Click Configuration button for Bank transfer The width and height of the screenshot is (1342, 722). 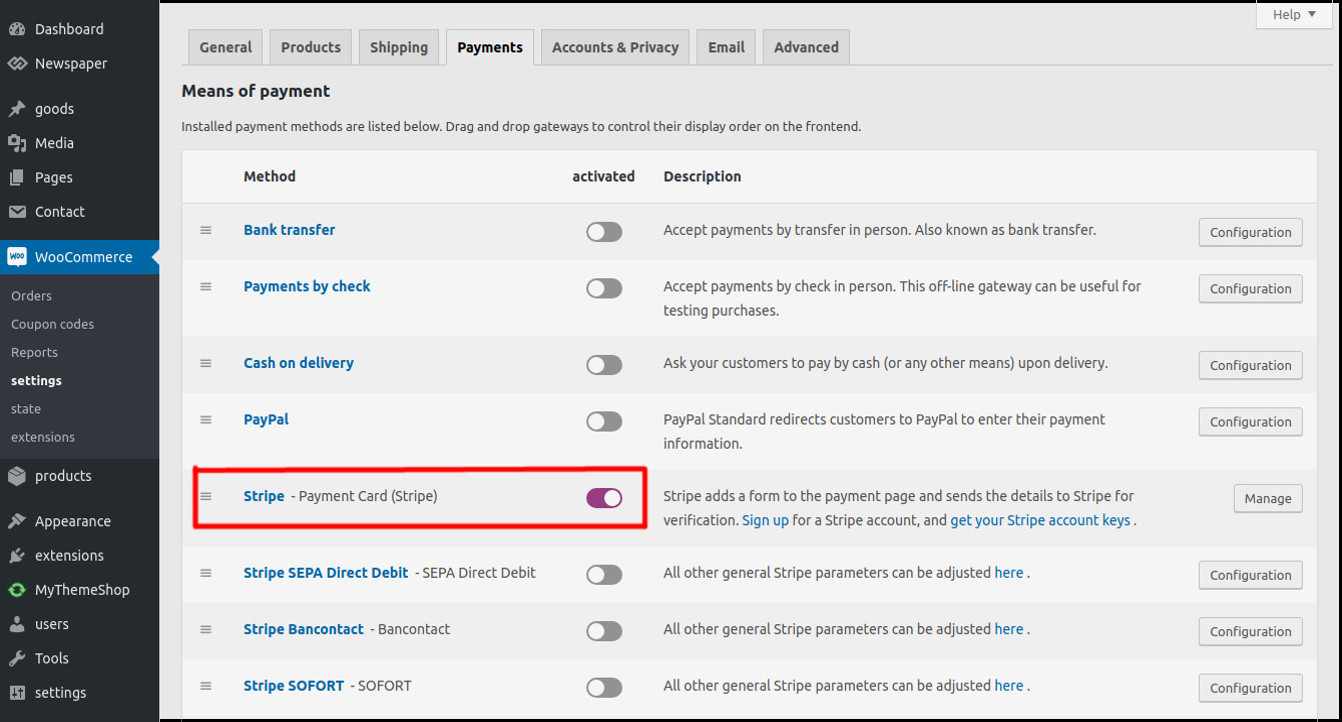(1250, 232)
